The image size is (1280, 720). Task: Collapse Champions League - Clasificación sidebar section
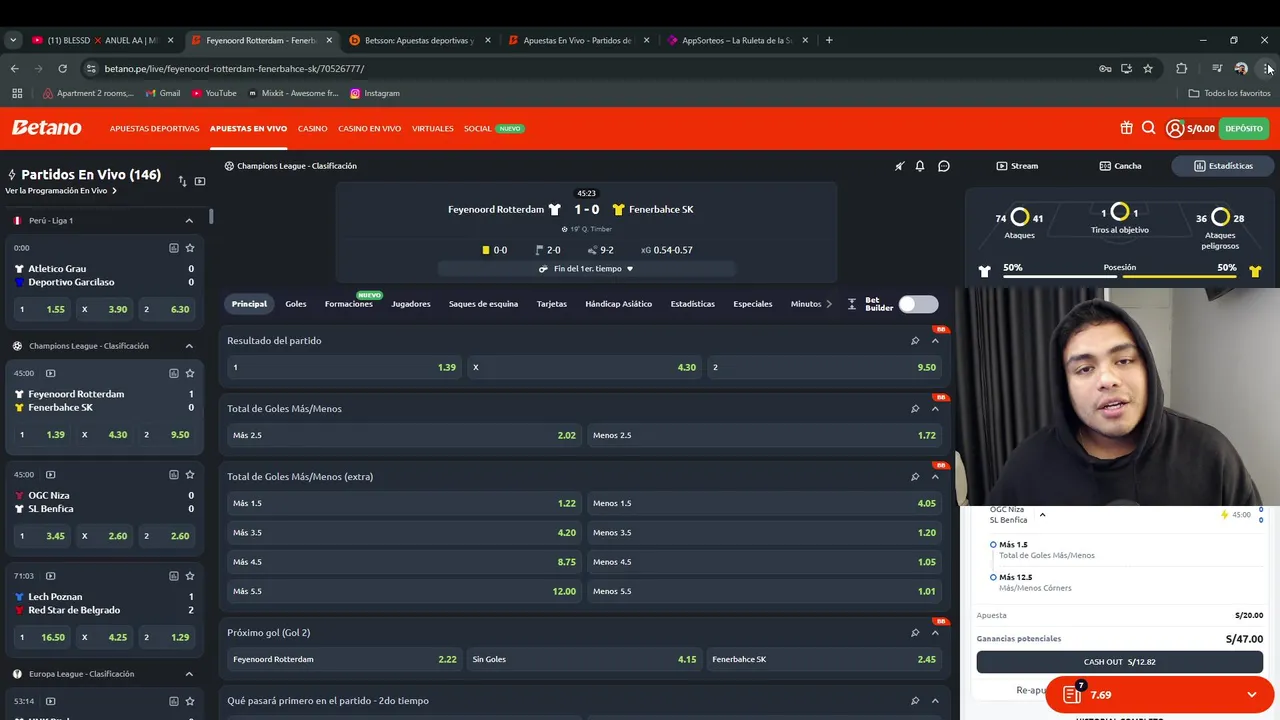pos(189,346)
